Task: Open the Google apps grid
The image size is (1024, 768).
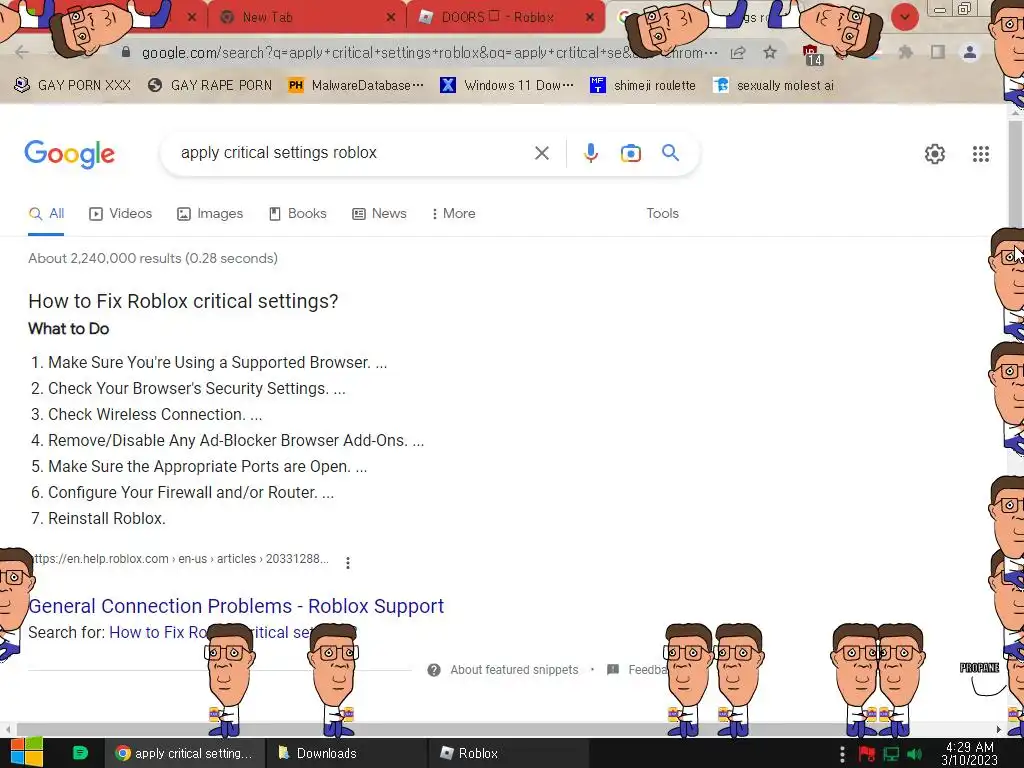Action: (x=980, y=153)
